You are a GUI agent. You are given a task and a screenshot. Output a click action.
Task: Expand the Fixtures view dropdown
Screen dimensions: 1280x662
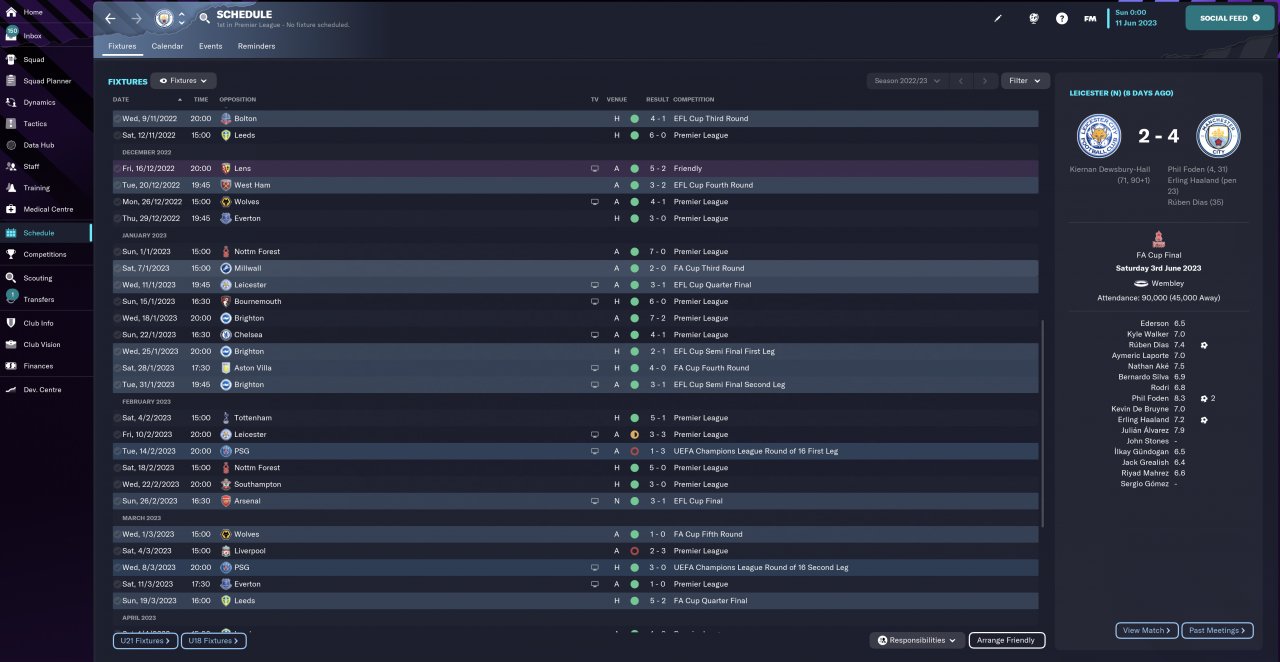(x=183, y=81)
